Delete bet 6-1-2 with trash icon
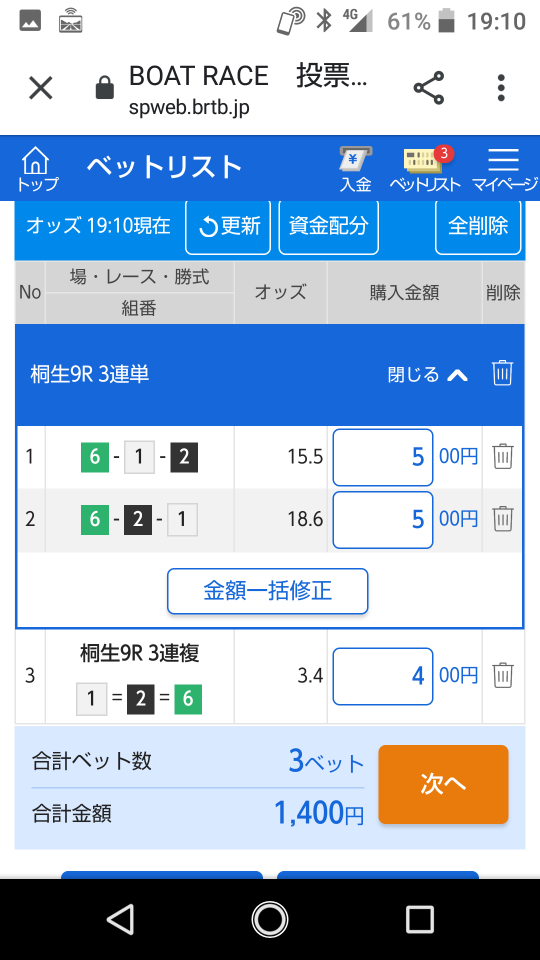Image resolution: width=540 pixels, height=960 pixels. pos(503,457)
